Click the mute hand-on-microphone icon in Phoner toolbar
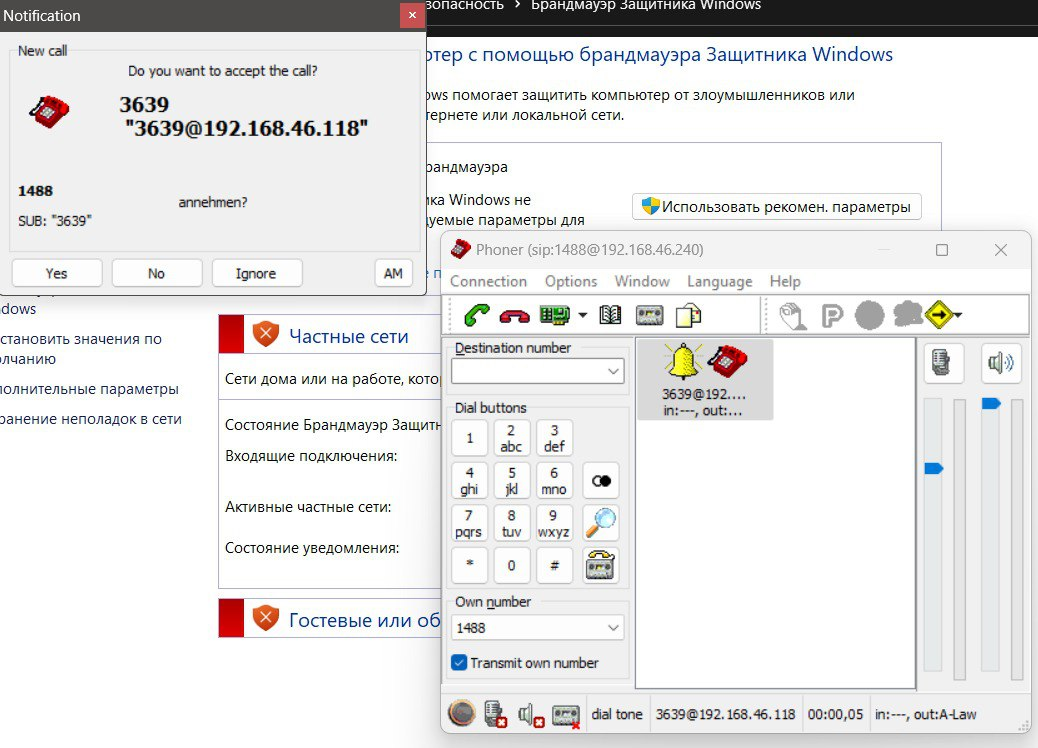 pos(792,315)
